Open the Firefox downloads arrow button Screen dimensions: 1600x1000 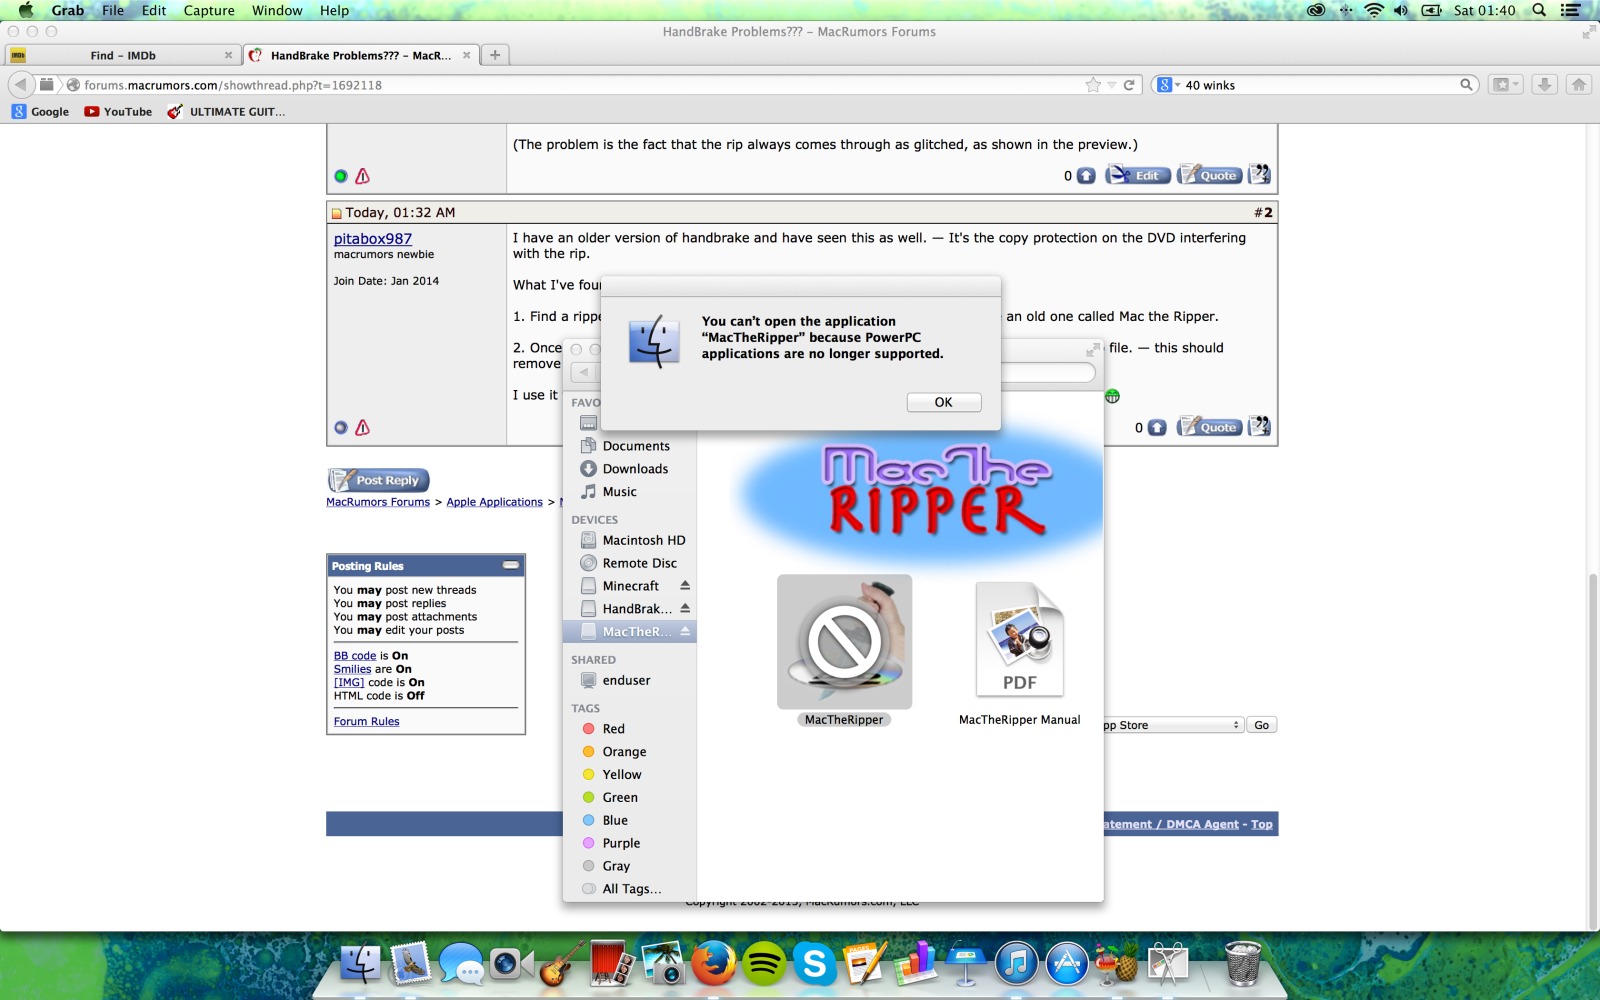1545,85
